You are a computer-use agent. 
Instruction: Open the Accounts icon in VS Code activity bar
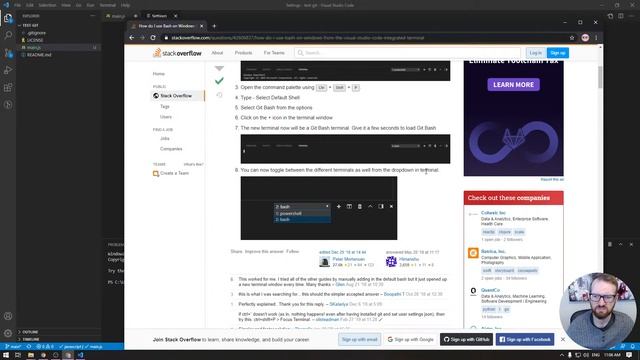pyautogui.click(x=8, y=316)
